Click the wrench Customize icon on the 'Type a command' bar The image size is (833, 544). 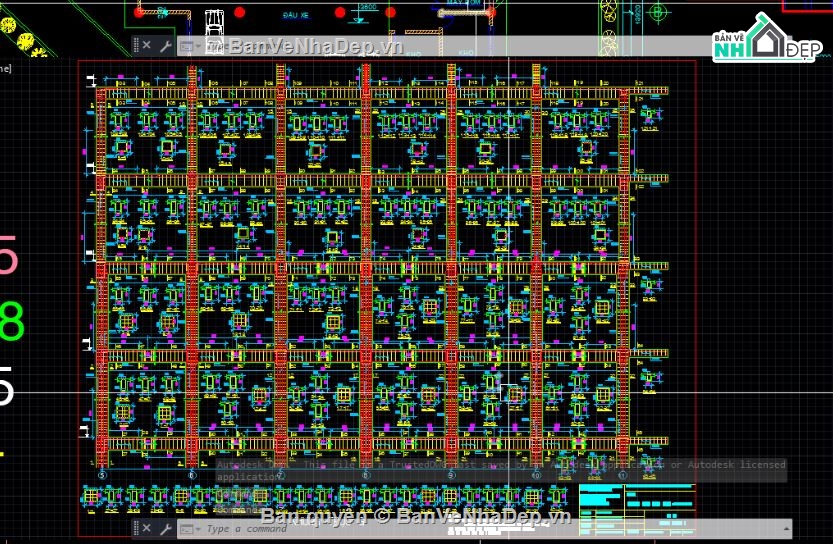pyautogui.click(x=165, y=528)
